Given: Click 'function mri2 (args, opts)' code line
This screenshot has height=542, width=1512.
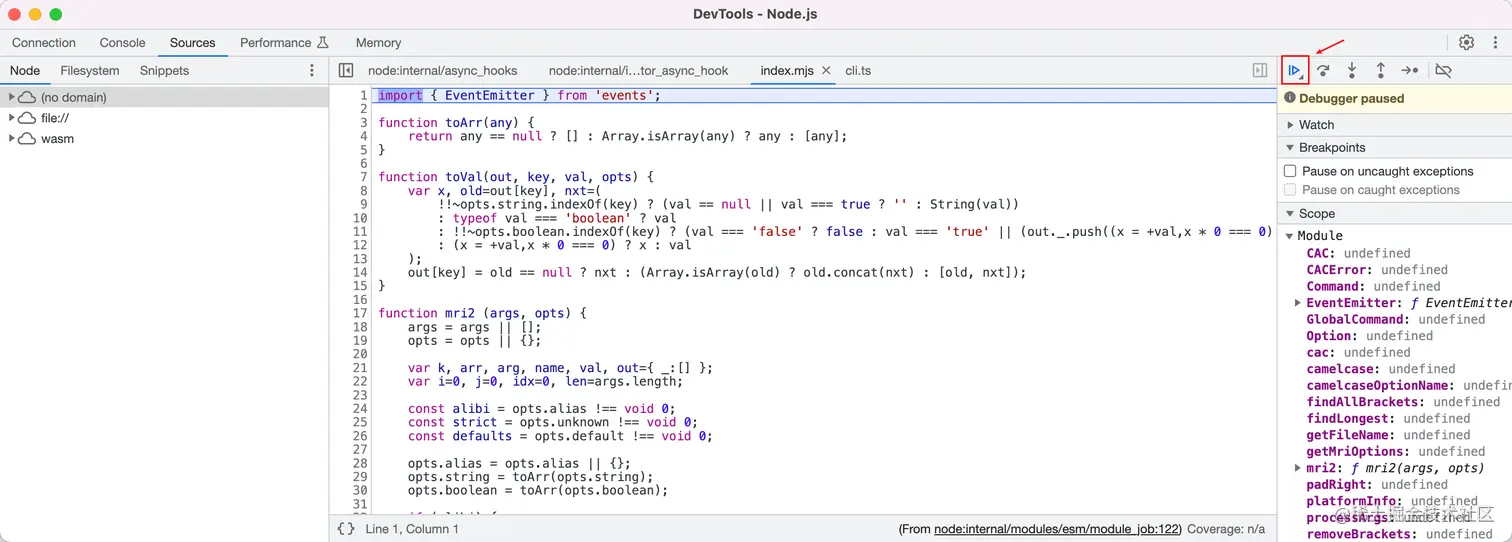Looking at the screenshot, I should (482, 313).
